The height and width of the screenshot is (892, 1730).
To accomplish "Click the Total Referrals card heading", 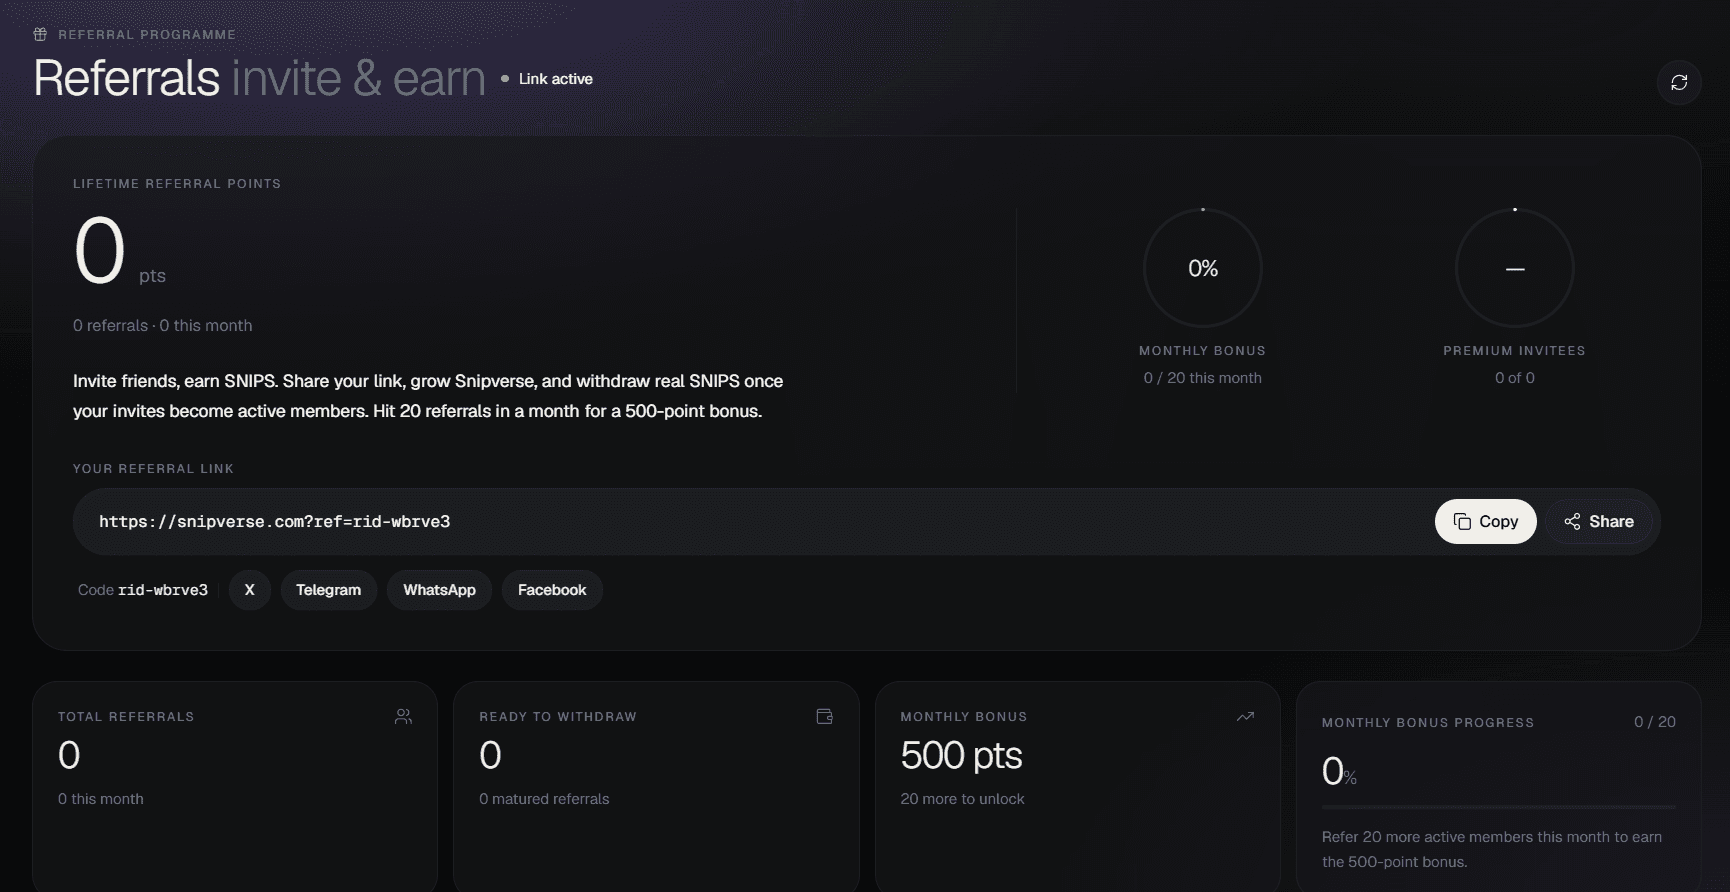I will tap(126, 717).
